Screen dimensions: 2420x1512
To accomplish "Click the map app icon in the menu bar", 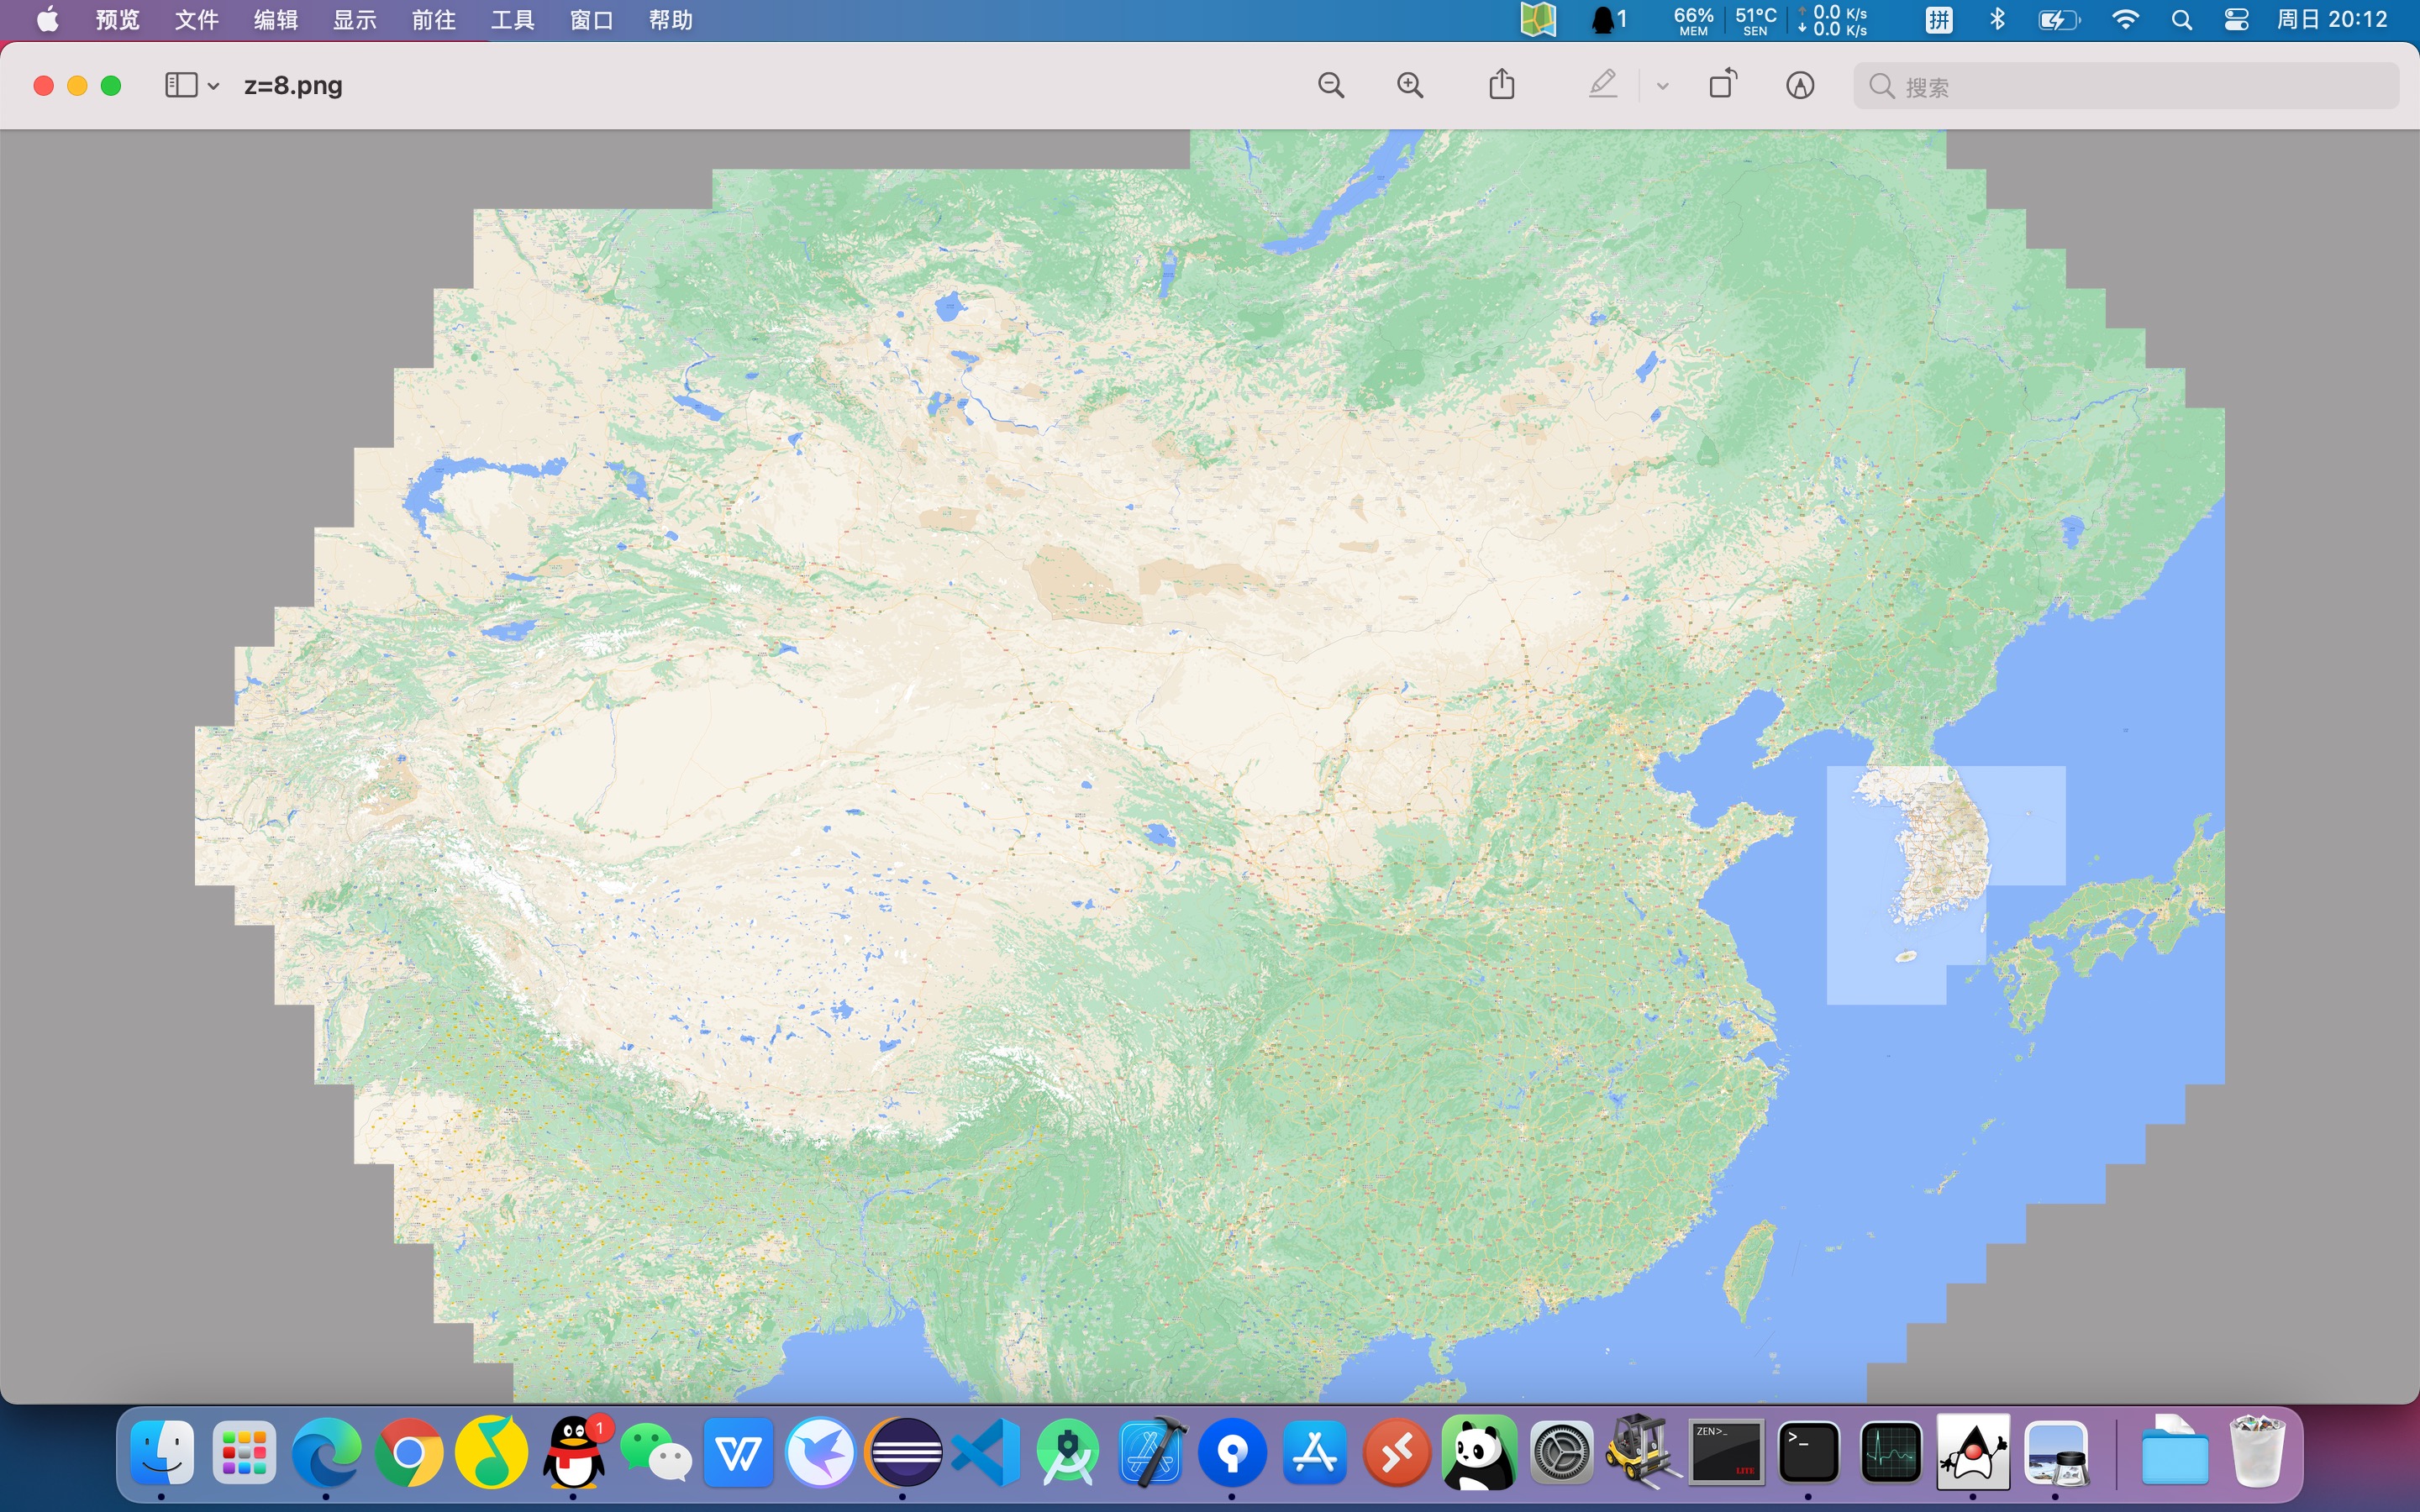I will click(x=1538, y=19).
